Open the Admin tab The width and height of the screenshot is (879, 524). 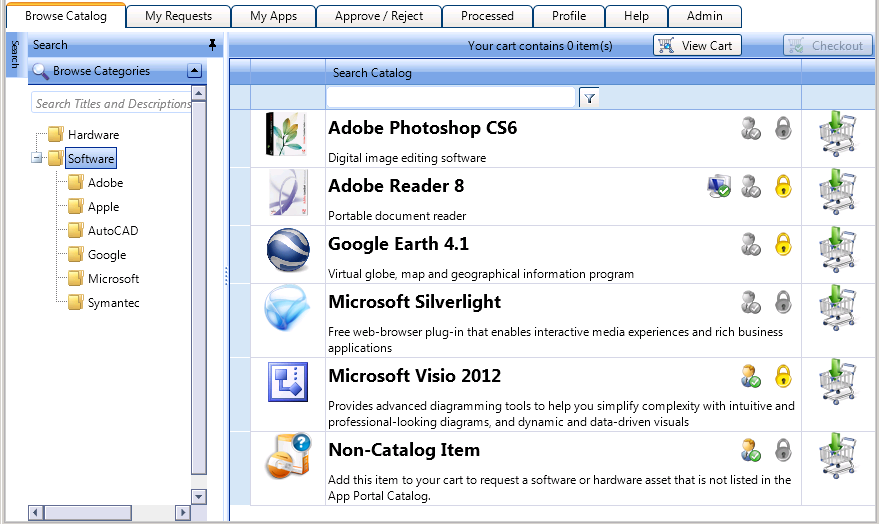(705, 16)
